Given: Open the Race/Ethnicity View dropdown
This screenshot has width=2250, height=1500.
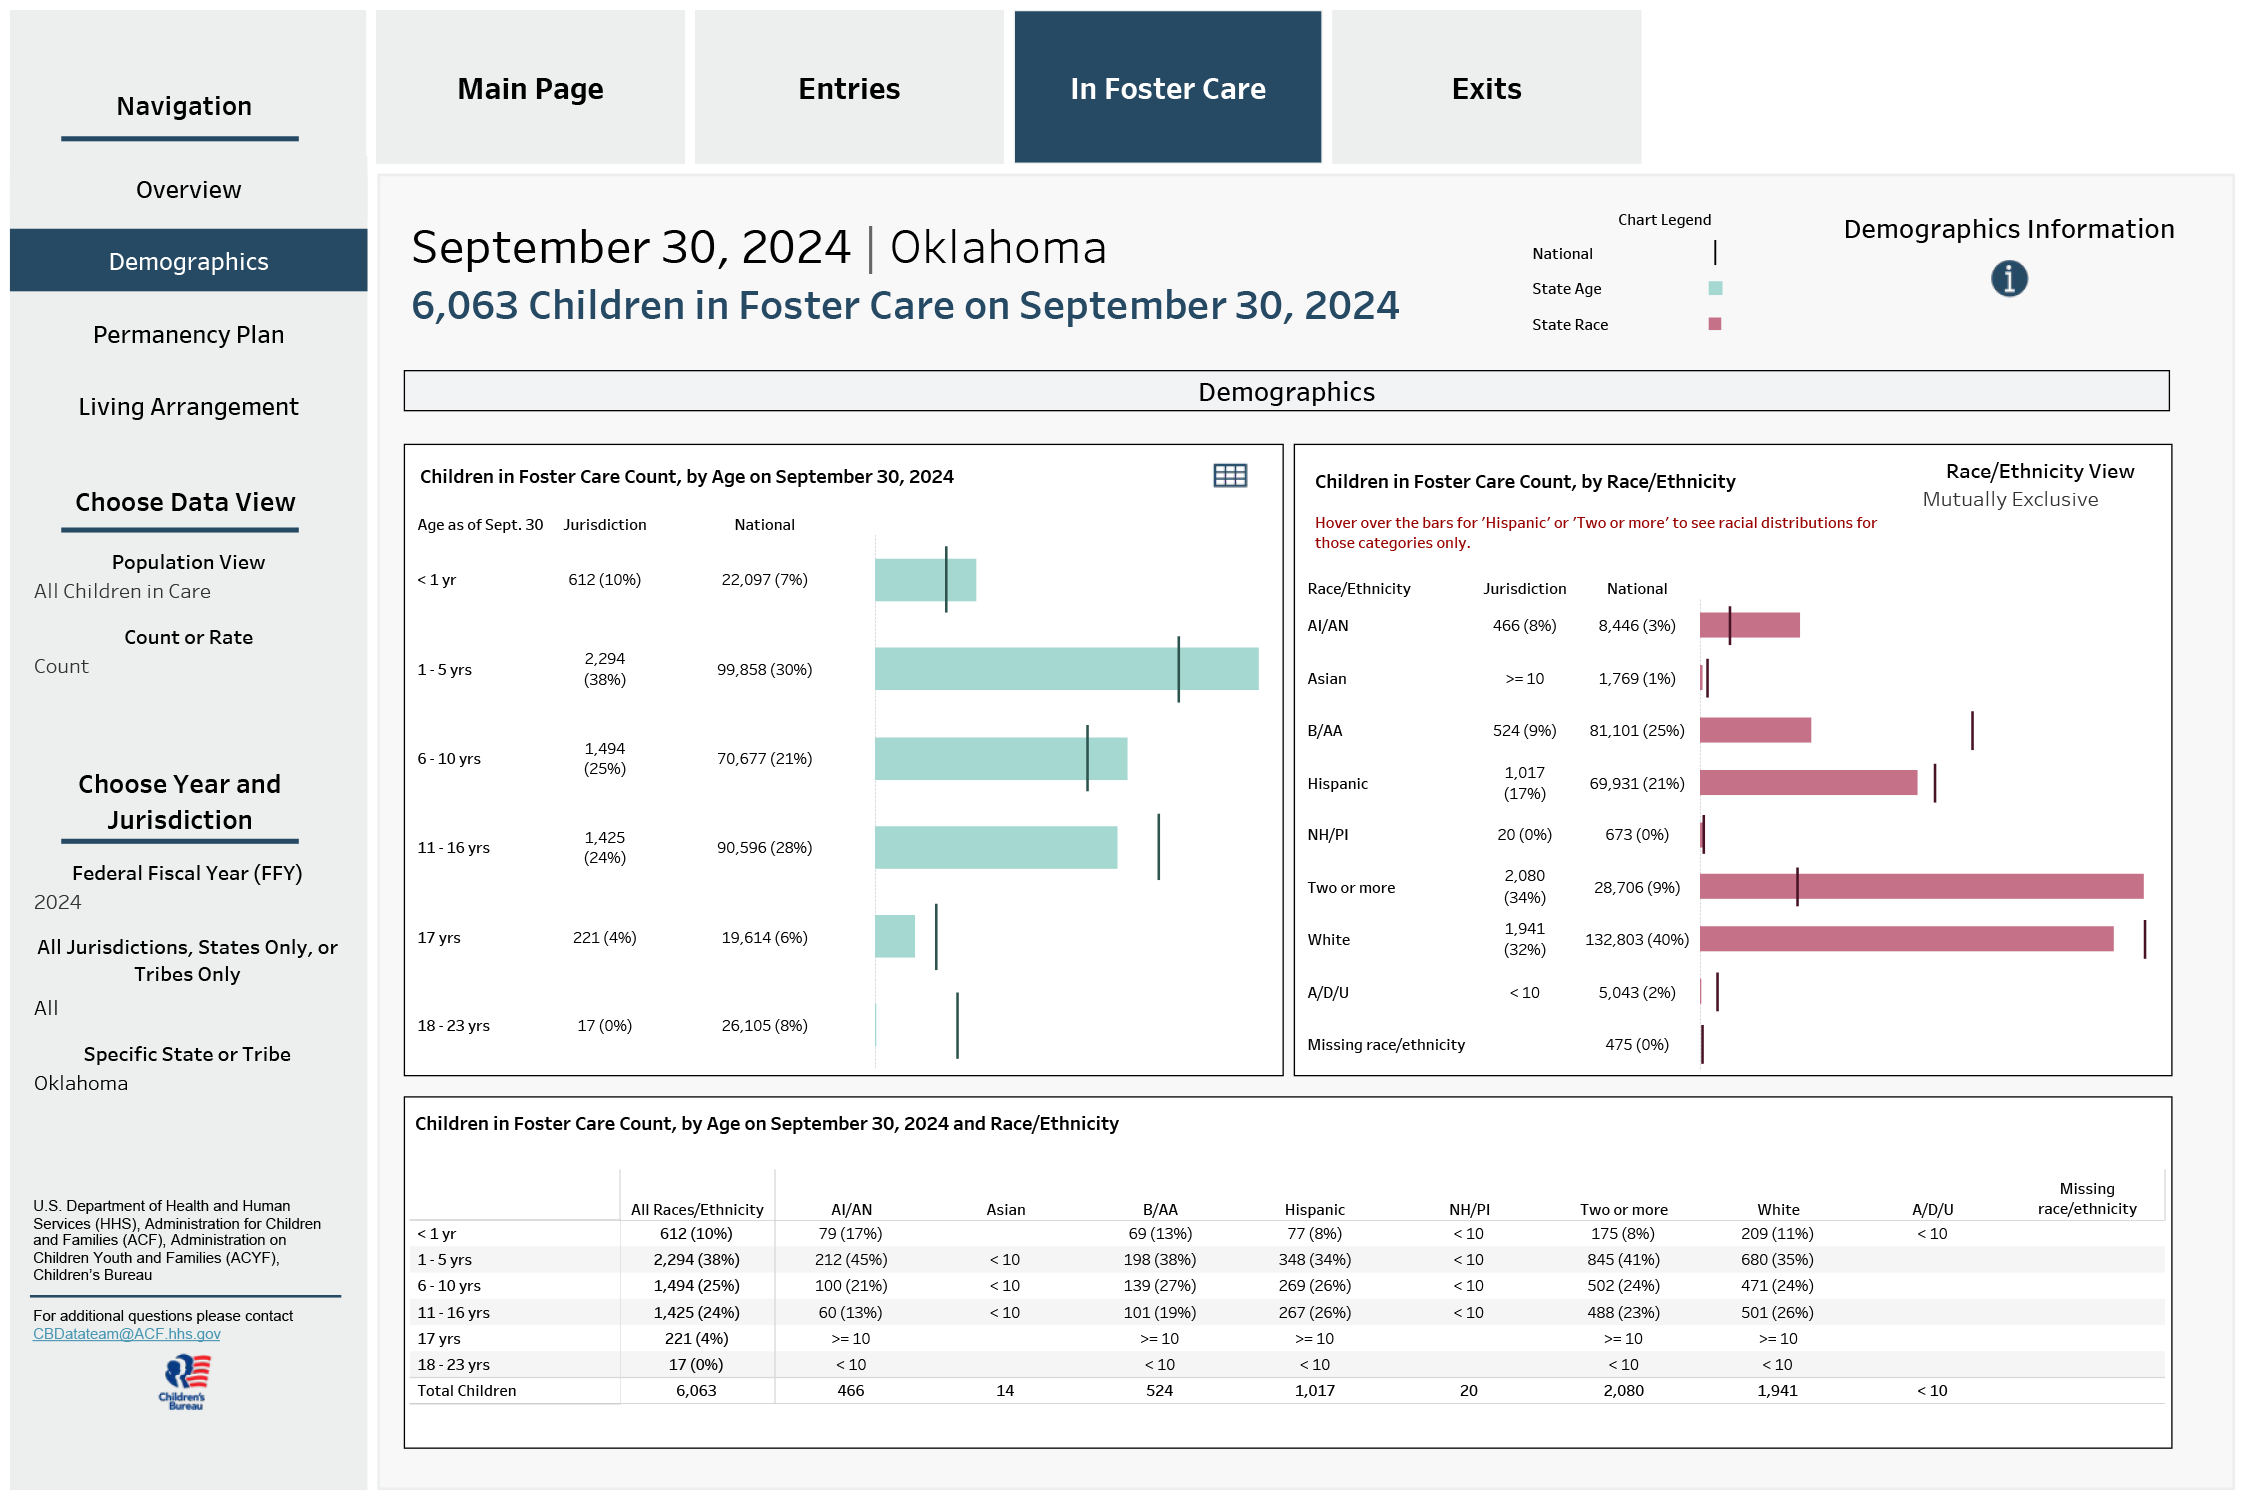Looking at the screenshot, I should [2010, 499].
